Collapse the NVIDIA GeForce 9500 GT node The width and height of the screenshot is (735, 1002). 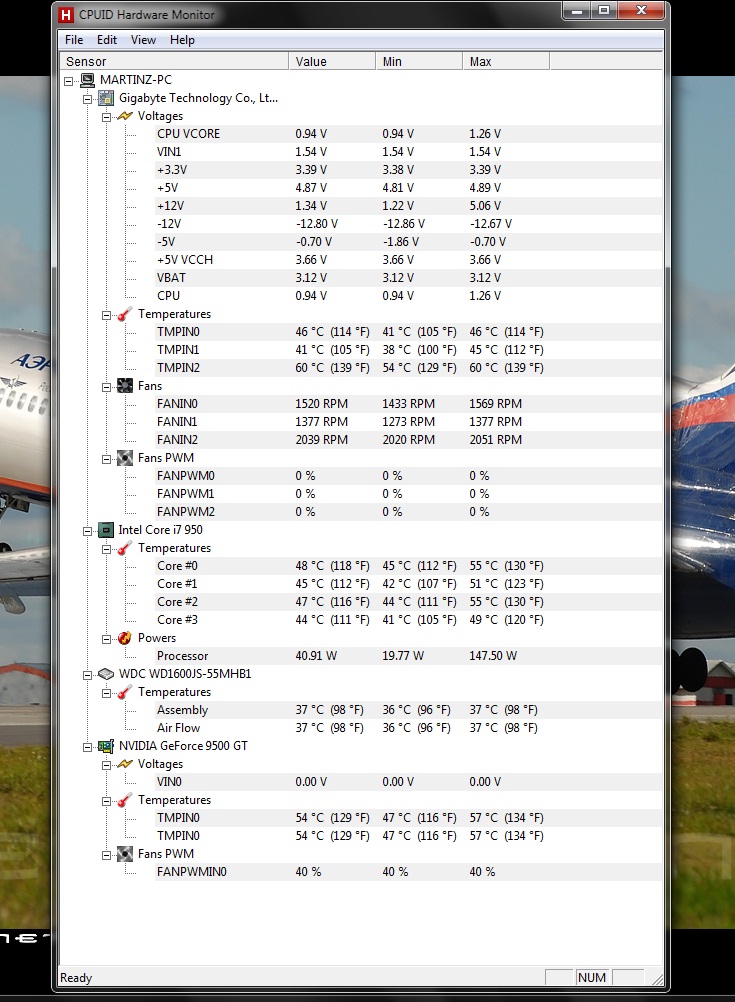click(x=88, y=747)
